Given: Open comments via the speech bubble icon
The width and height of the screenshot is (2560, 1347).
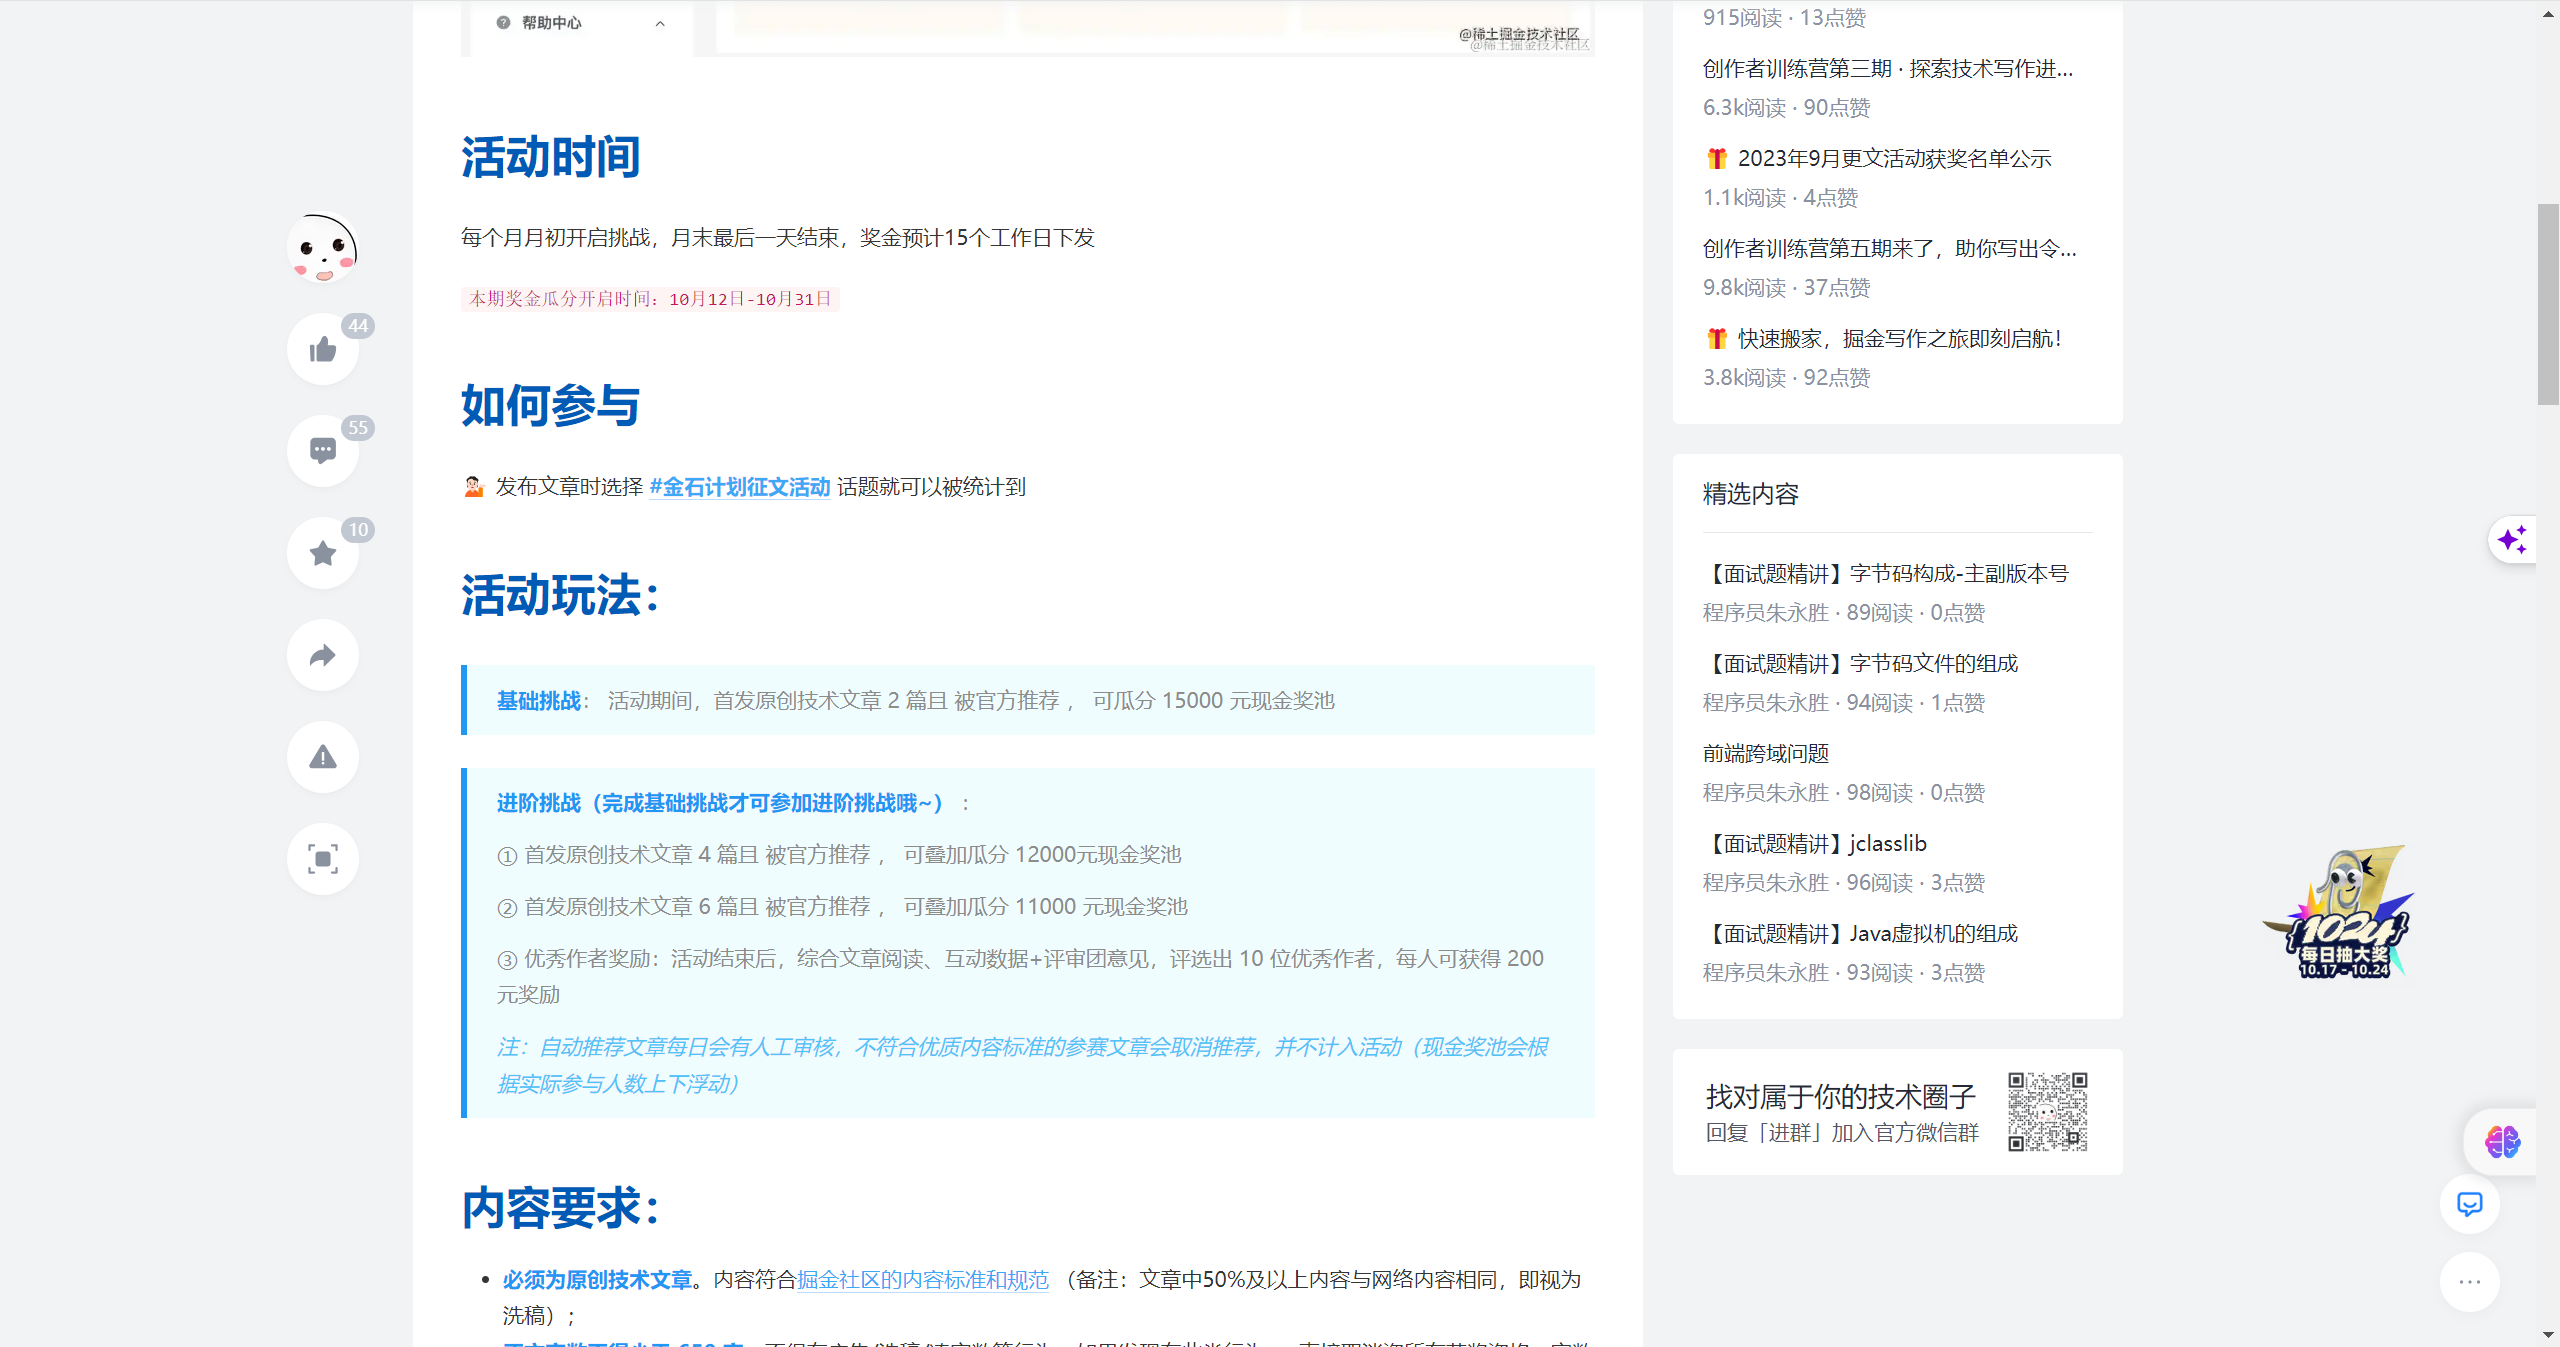Looking at the screenshot, I should click(322, 451).
